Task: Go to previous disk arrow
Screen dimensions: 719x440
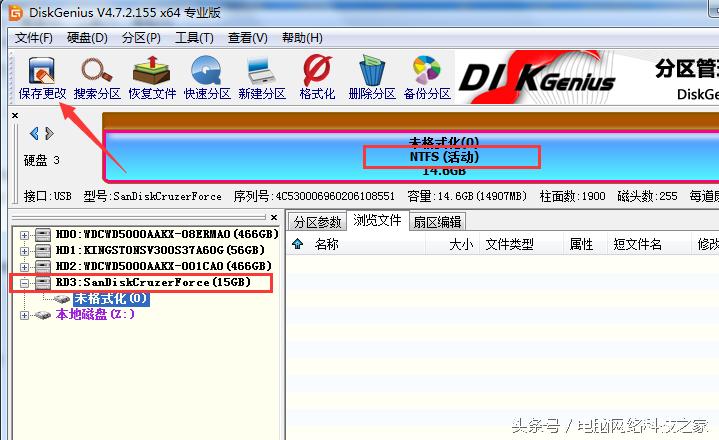Action: click(x=34, y=133)
